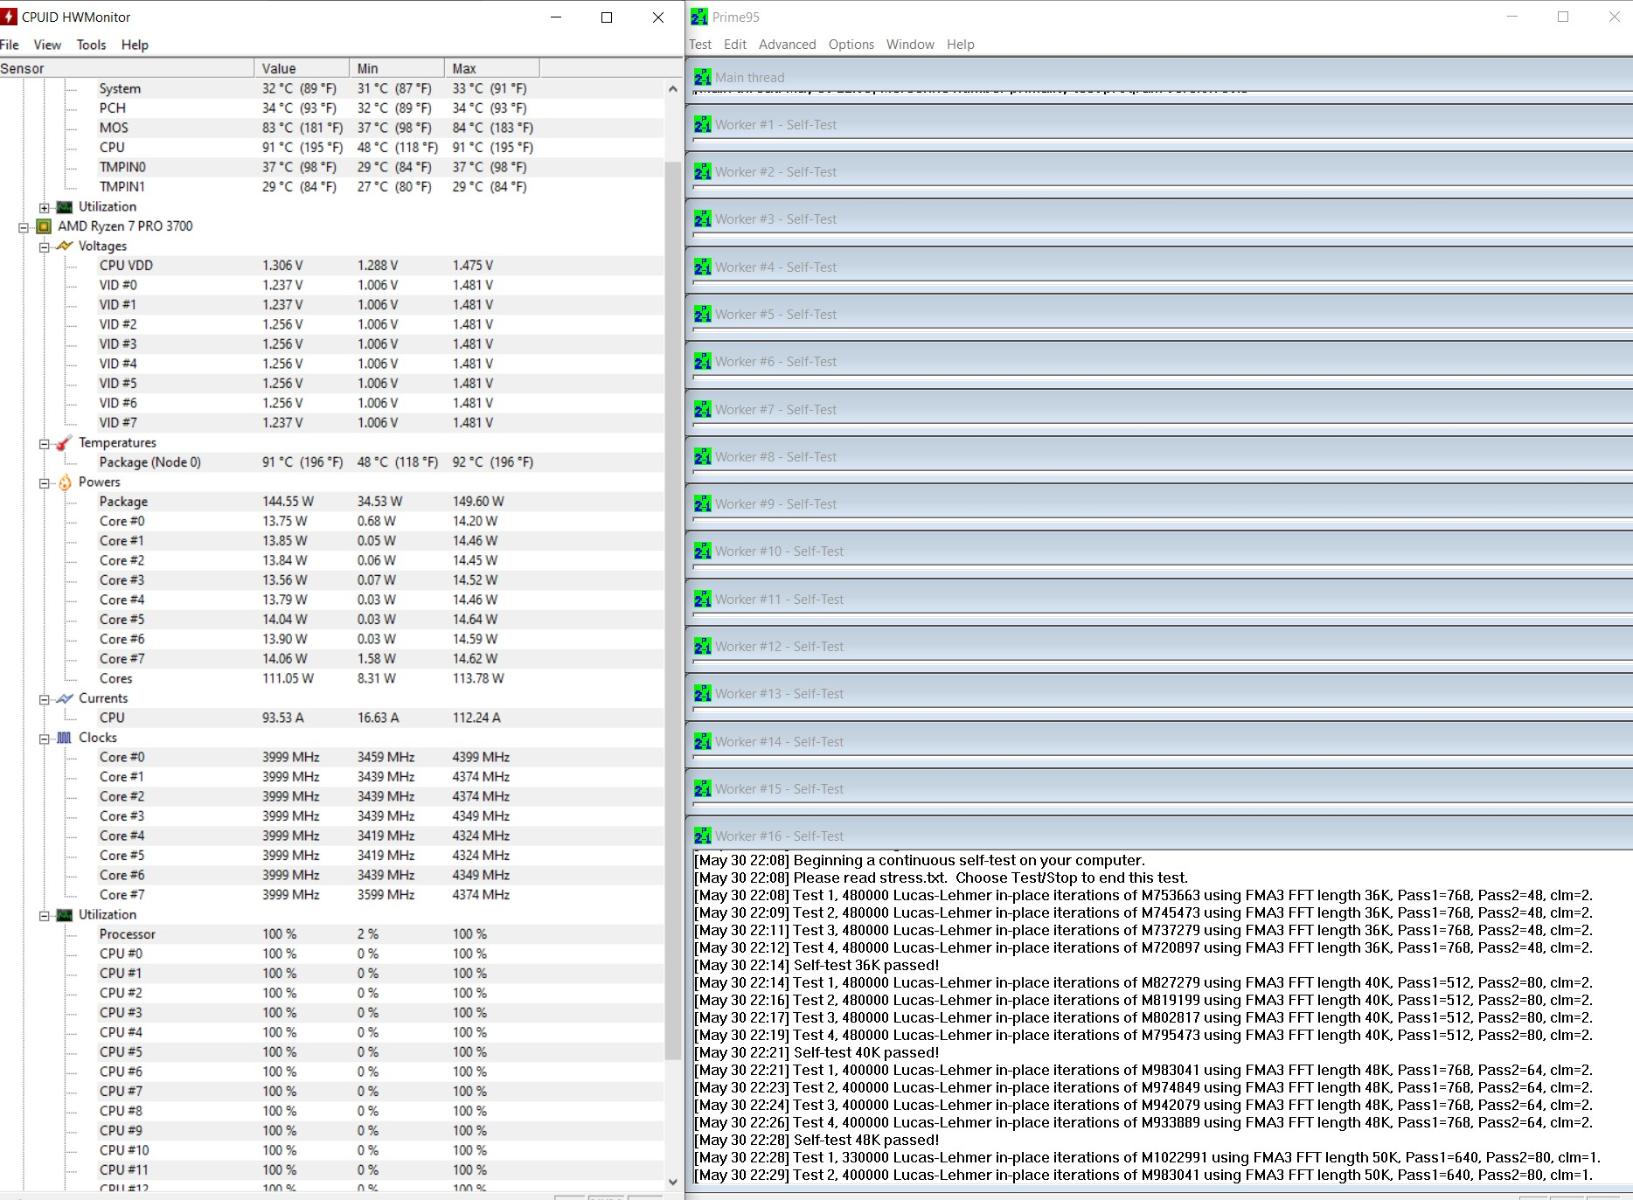Click the Sensor column header
Viewport: 1633px width, 1200px height.
pyautogui.click(x=127, y=68)
